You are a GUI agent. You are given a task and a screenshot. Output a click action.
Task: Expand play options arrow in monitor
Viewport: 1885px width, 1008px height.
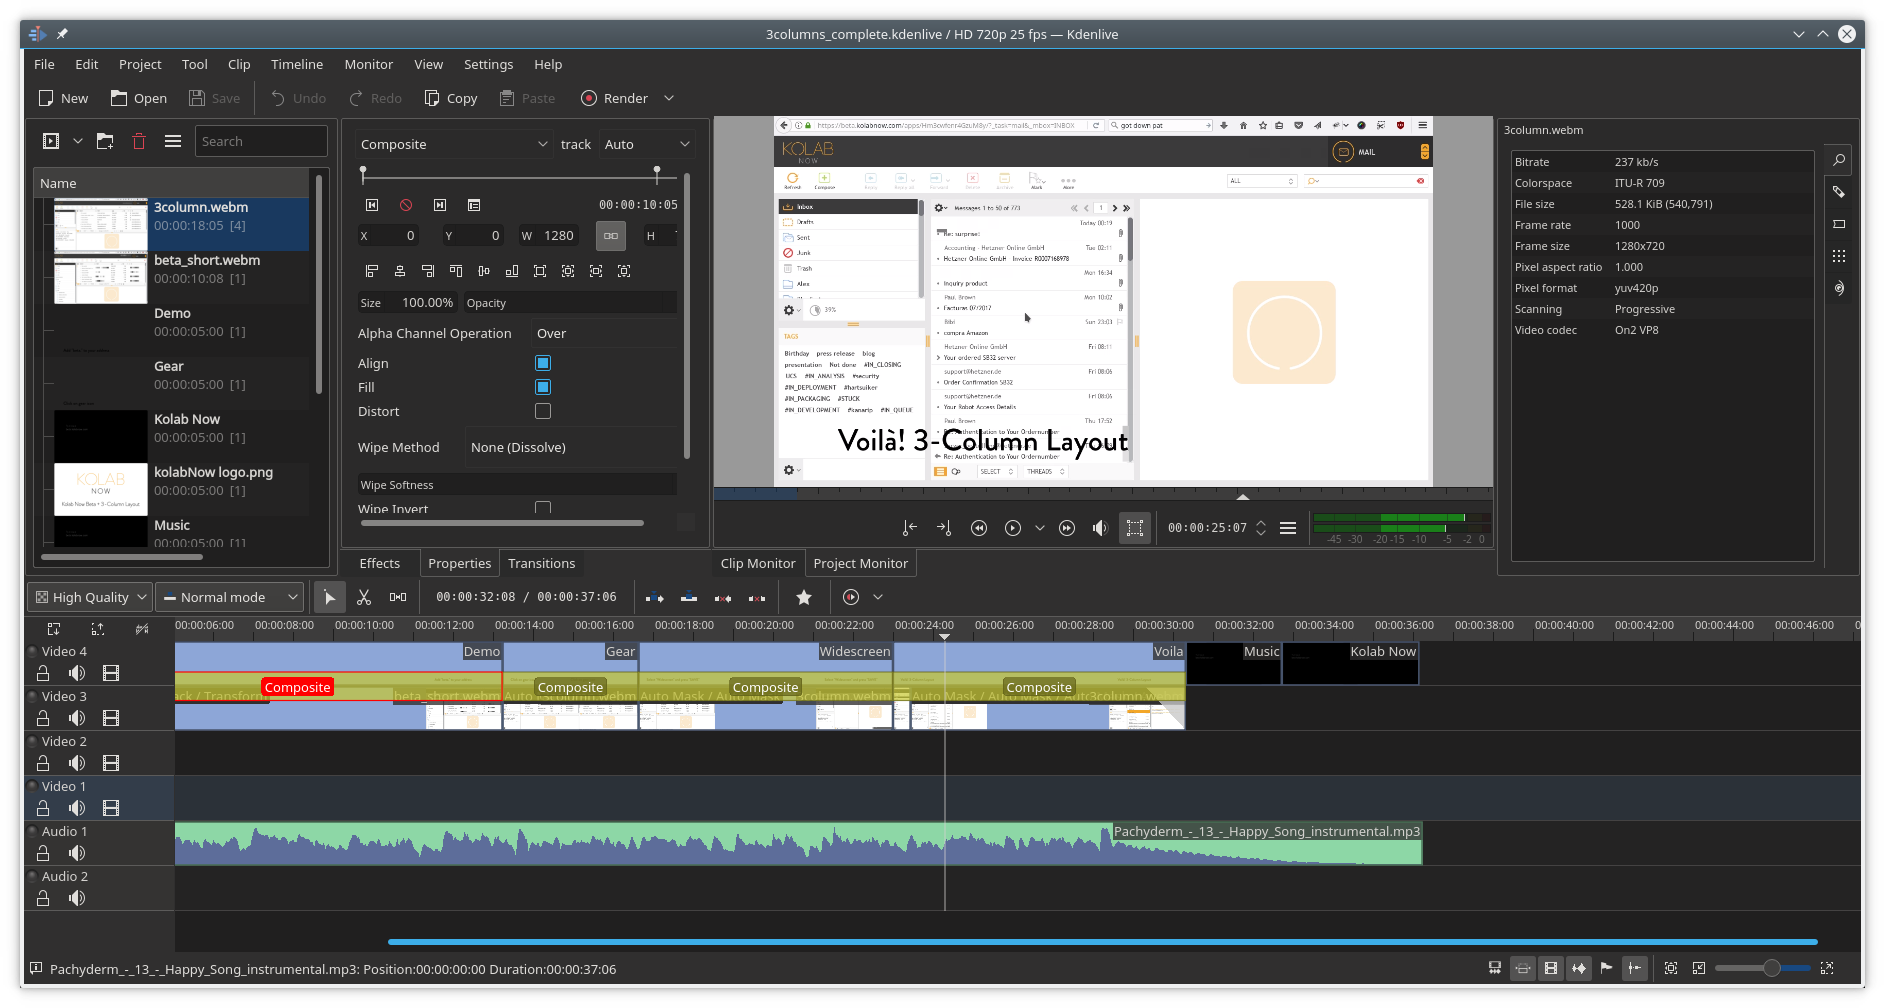[x=1040, y=528]
